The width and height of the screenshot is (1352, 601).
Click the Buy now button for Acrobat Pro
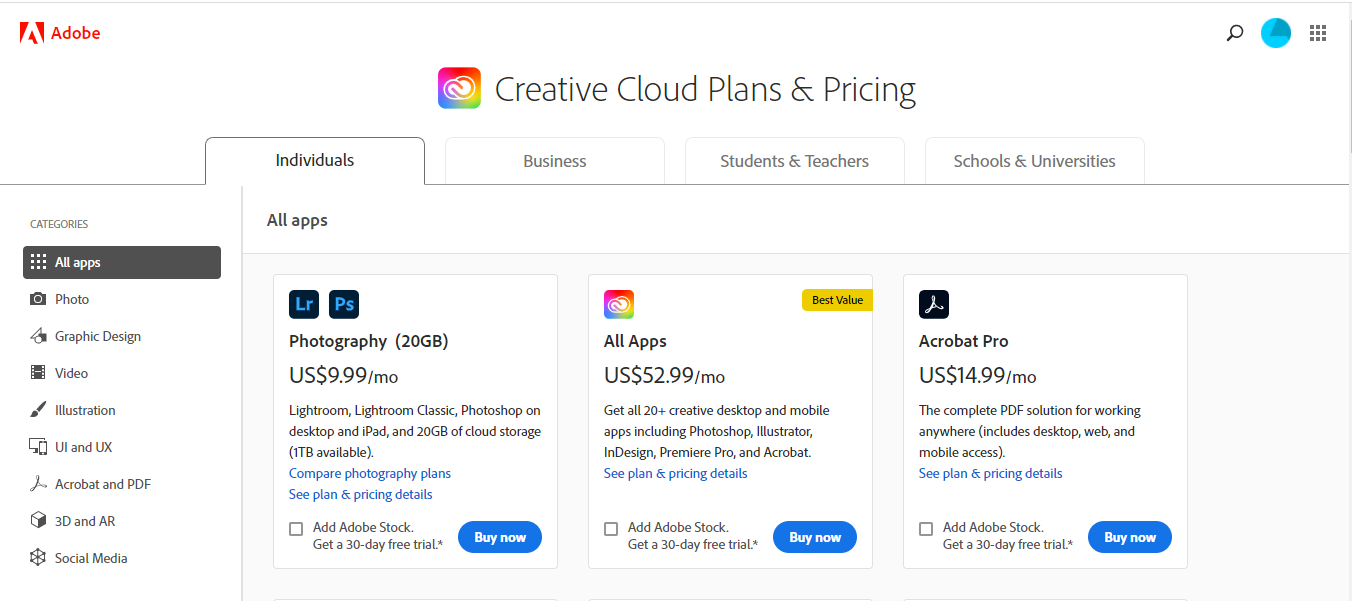[x=1130, y=537]
